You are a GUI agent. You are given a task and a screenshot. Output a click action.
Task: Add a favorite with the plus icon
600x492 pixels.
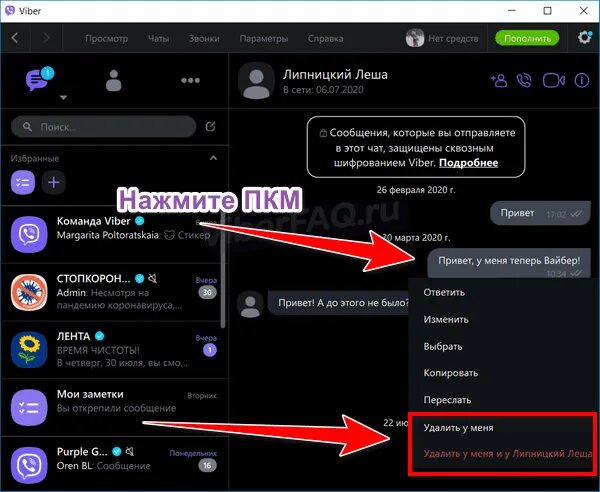click(x=54, y=182)
